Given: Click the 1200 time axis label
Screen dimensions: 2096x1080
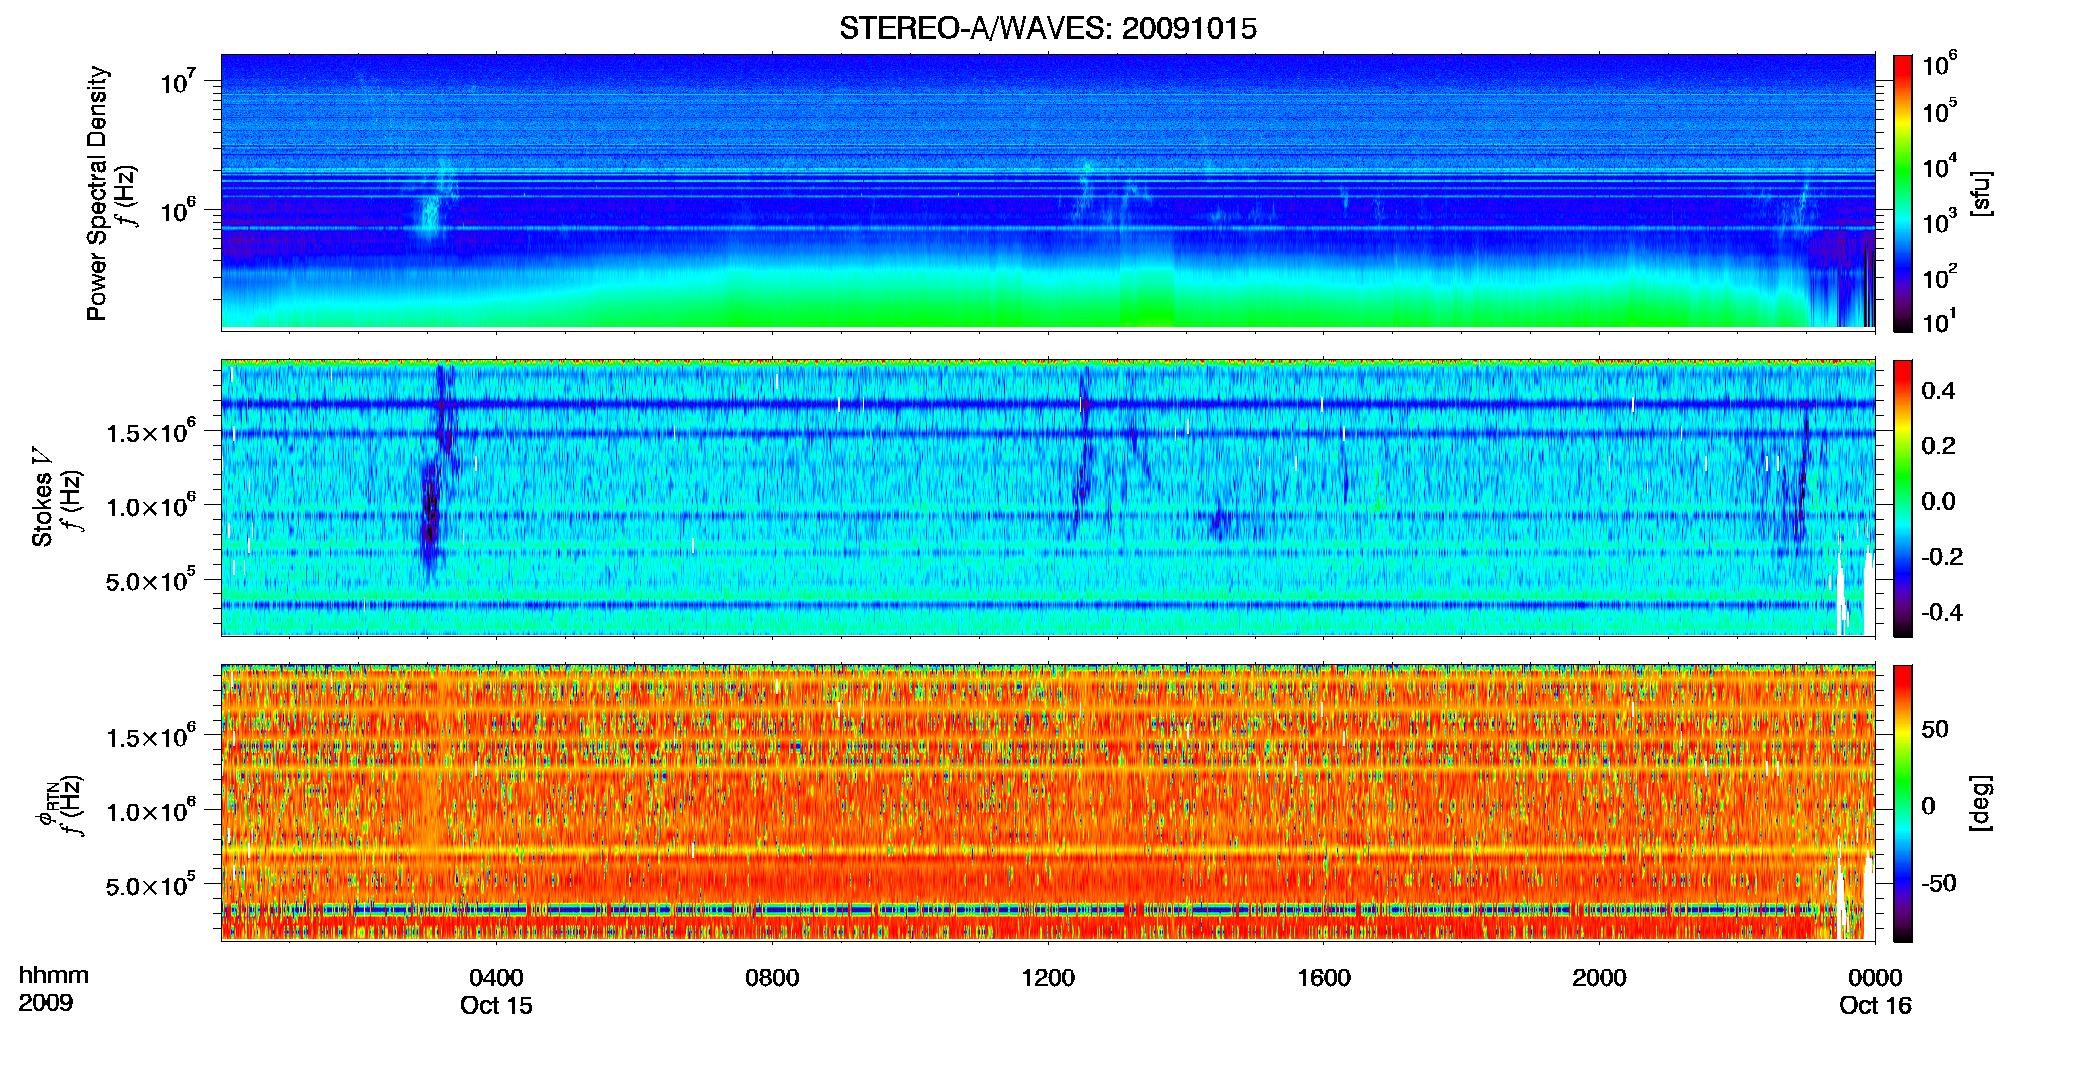Looking at the screenshot, I should point(1048,978).
